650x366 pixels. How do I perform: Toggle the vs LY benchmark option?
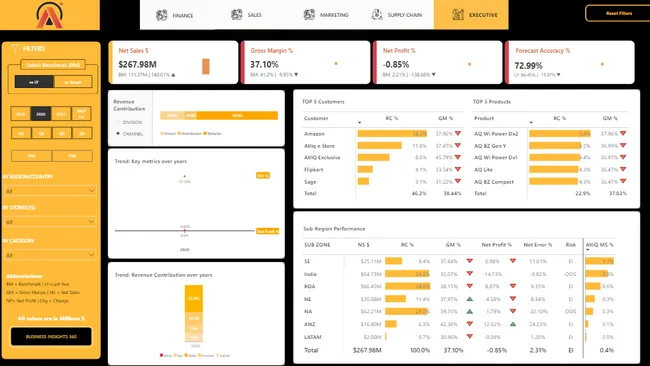34,82
